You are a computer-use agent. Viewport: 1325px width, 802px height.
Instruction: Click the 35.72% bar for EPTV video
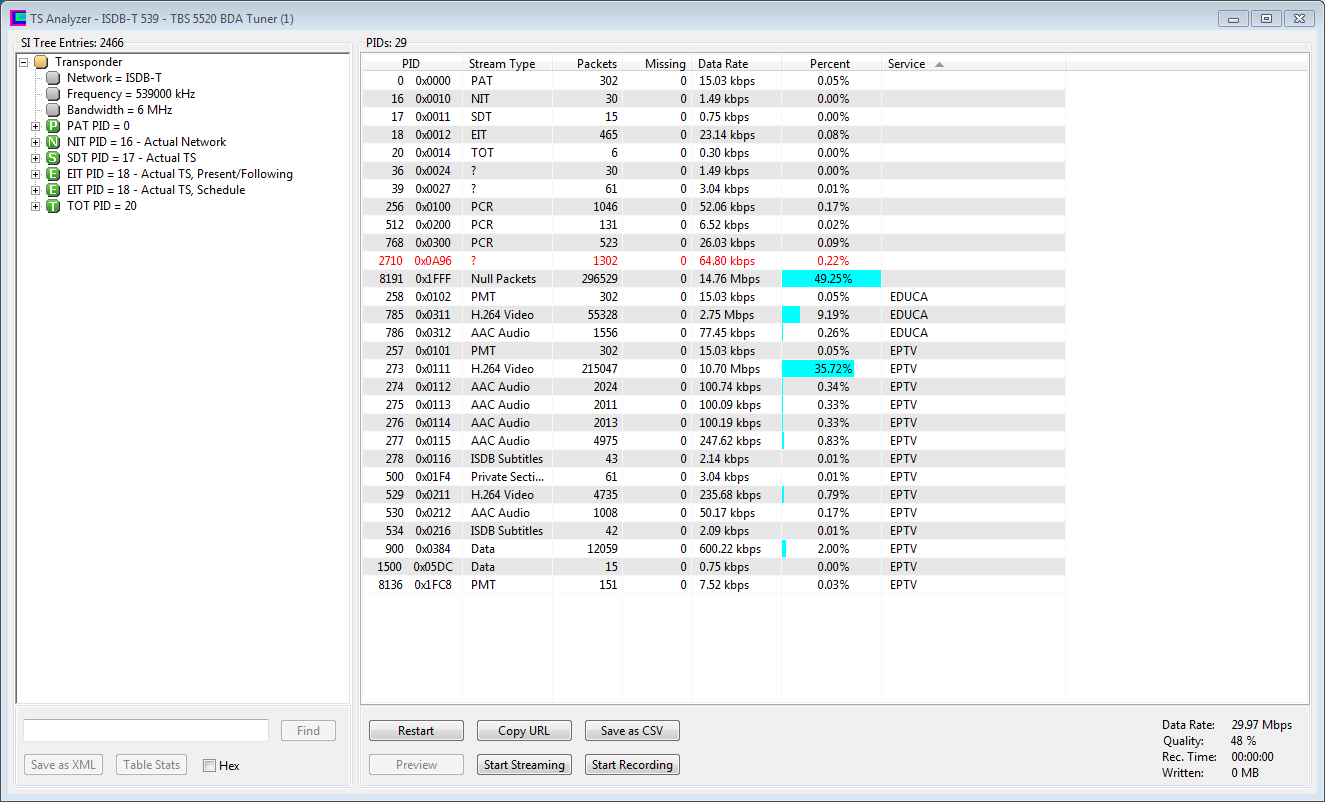[x=818, y=369]
